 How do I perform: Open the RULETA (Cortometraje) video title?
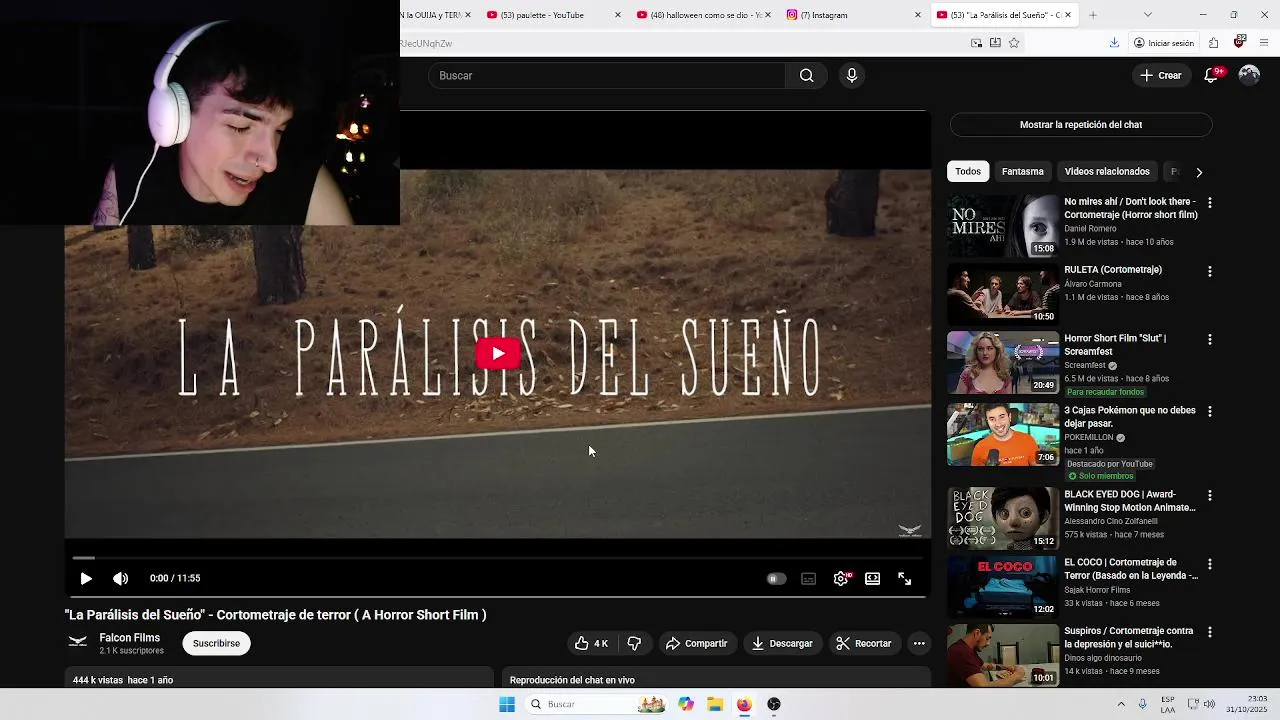click(1113, 270)
